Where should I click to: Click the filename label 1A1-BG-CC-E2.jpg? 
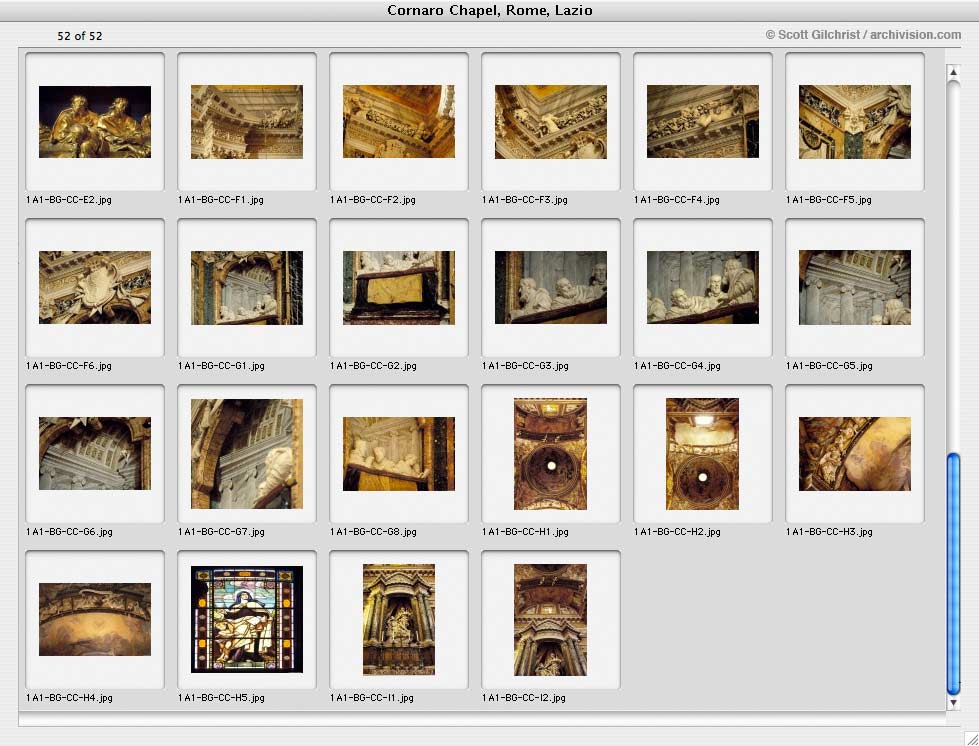click(69, 200)
